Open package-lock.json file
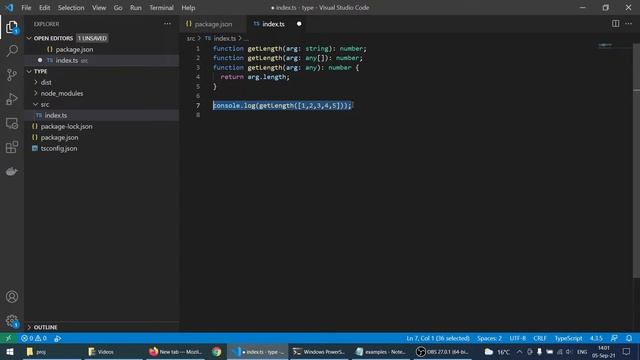Screen dimensions: 640x360 tap(102, 127)
